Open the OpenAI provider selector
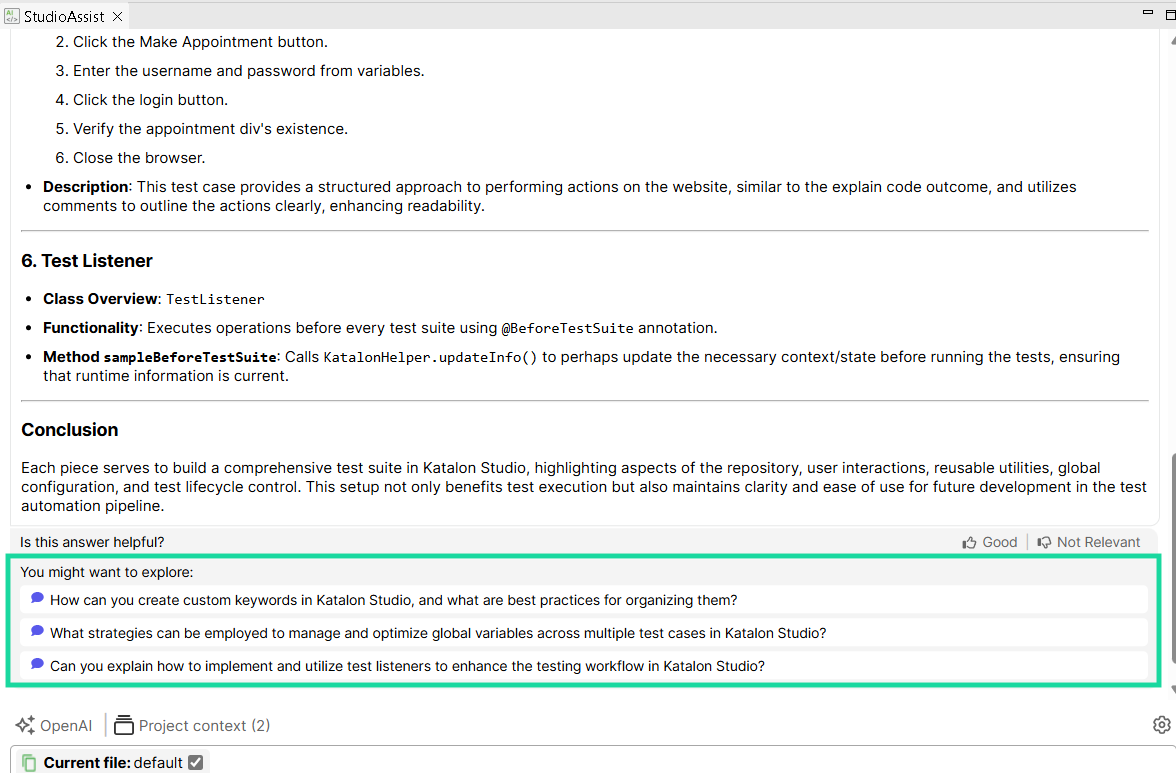This screenshot has height=773, width=1176. tap(66, 725)
